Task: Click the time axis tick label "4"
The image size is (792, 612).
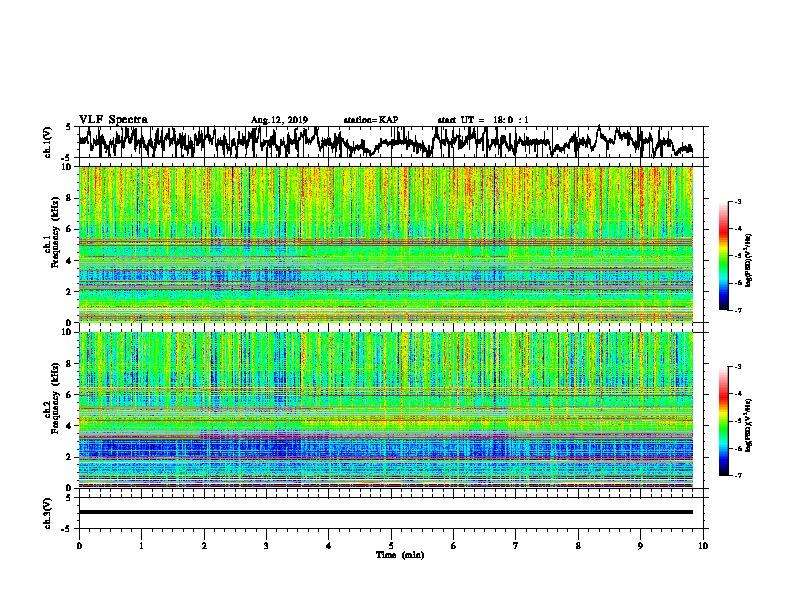Action: click(329, 546)
